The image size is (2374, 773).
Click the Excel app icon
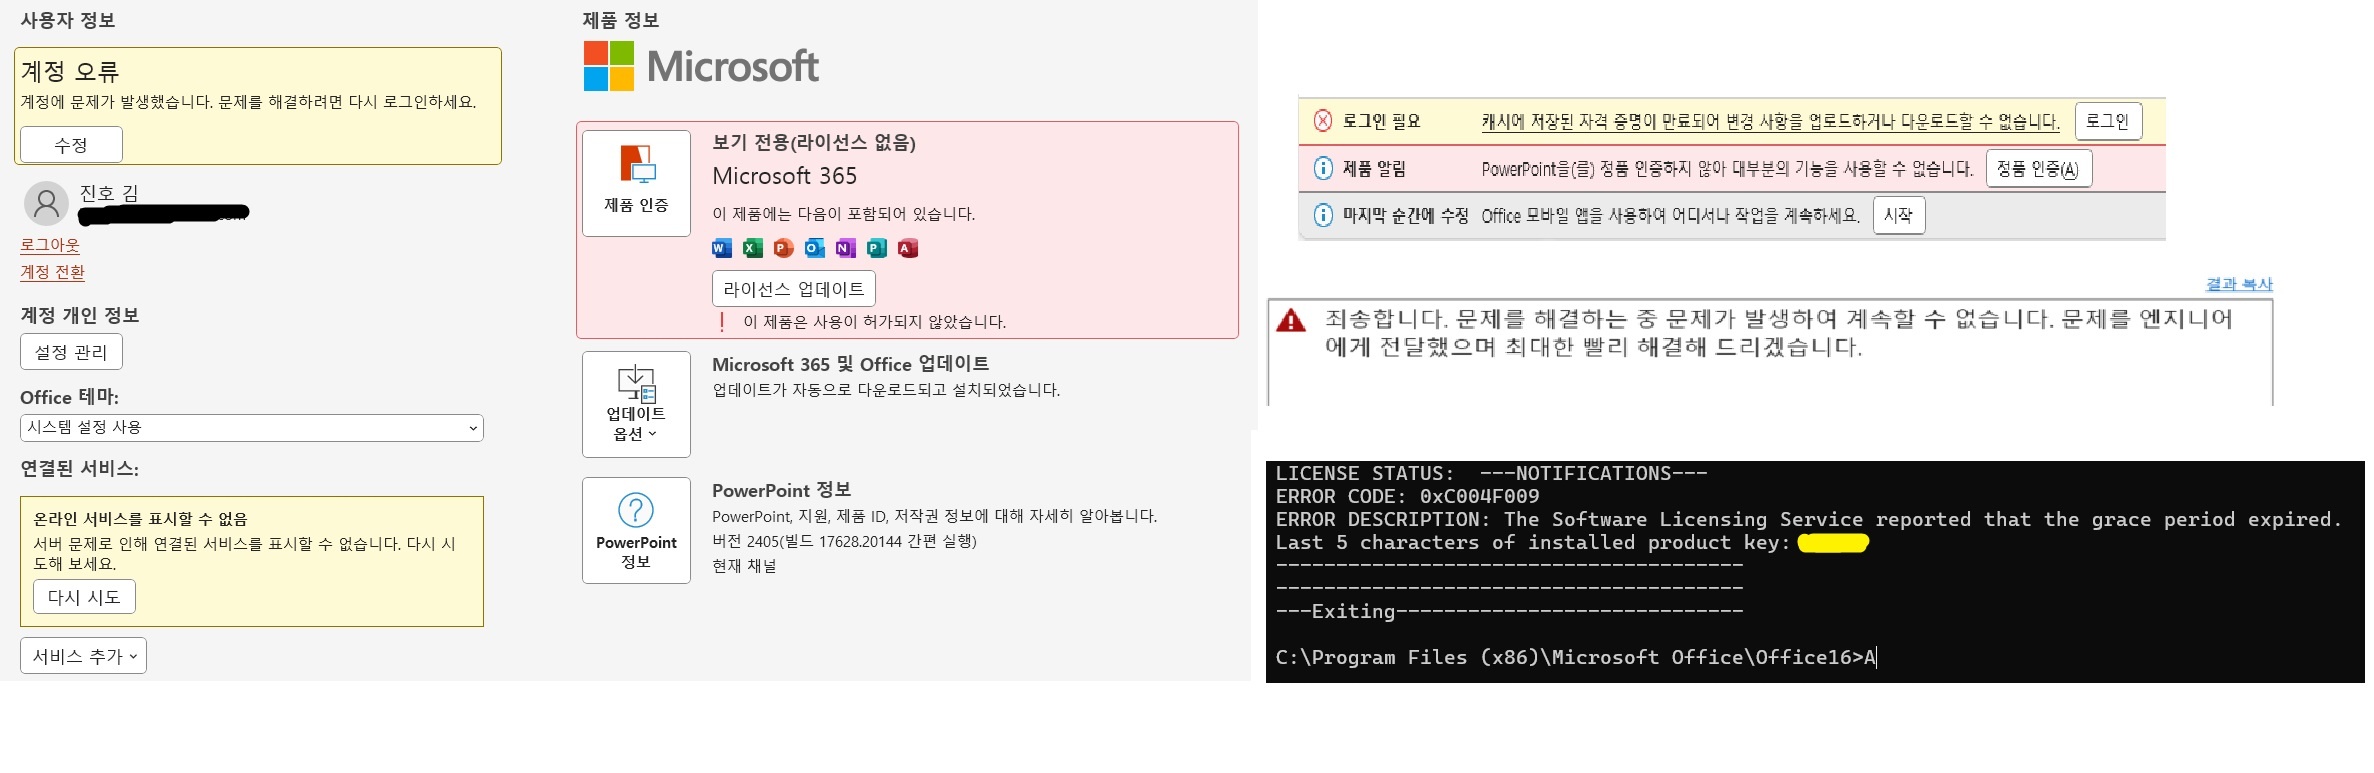click(x=753, y=248)
